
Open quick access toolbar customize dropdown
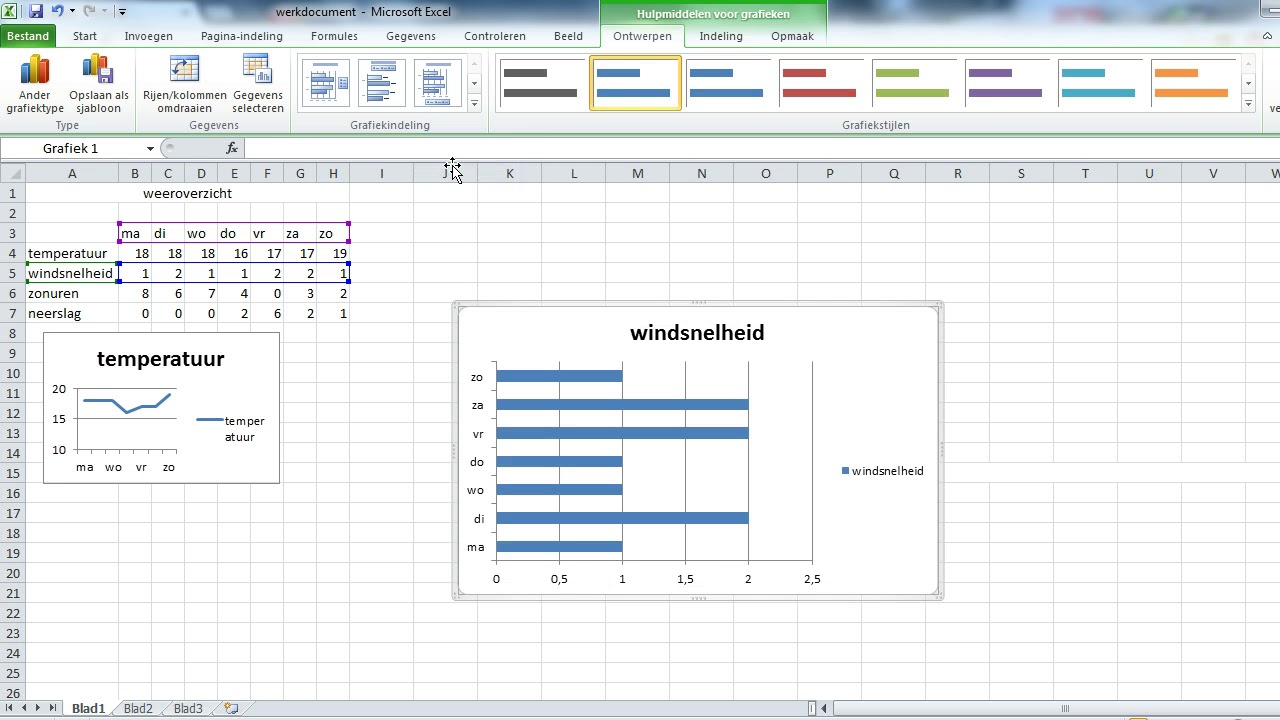122,12
